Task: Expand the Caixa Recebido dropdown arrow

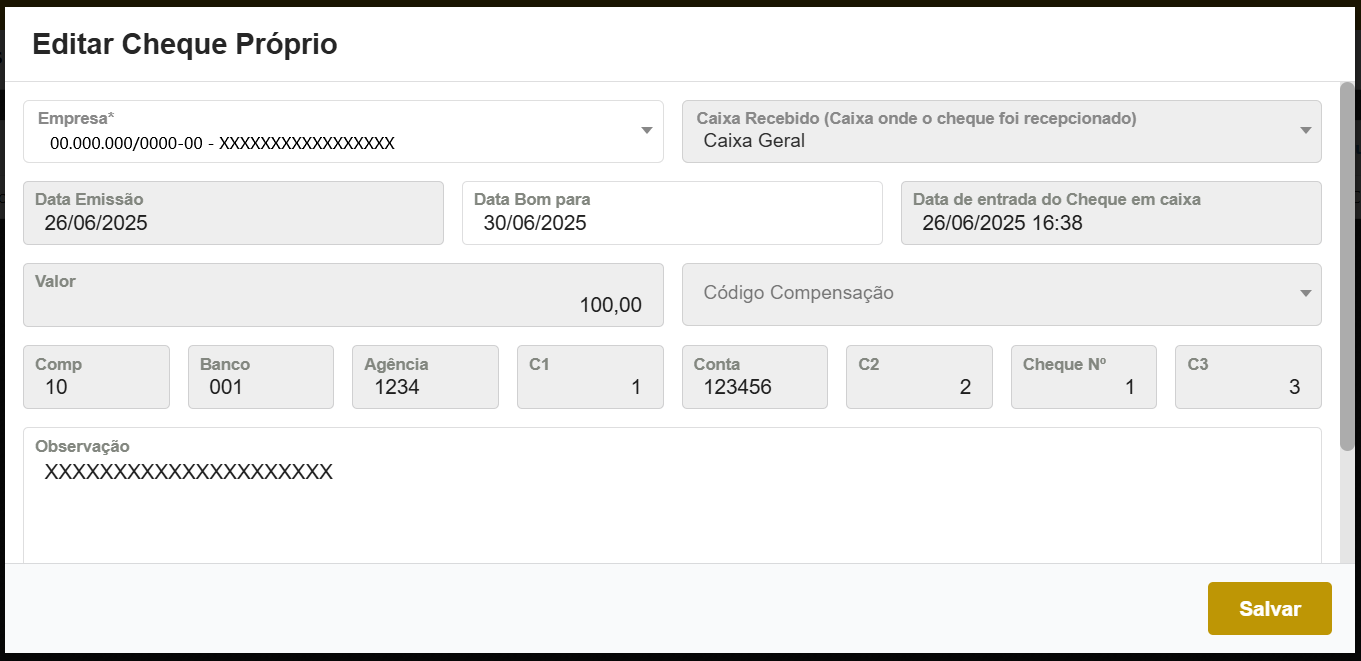Action: (x=1304, y=131)
